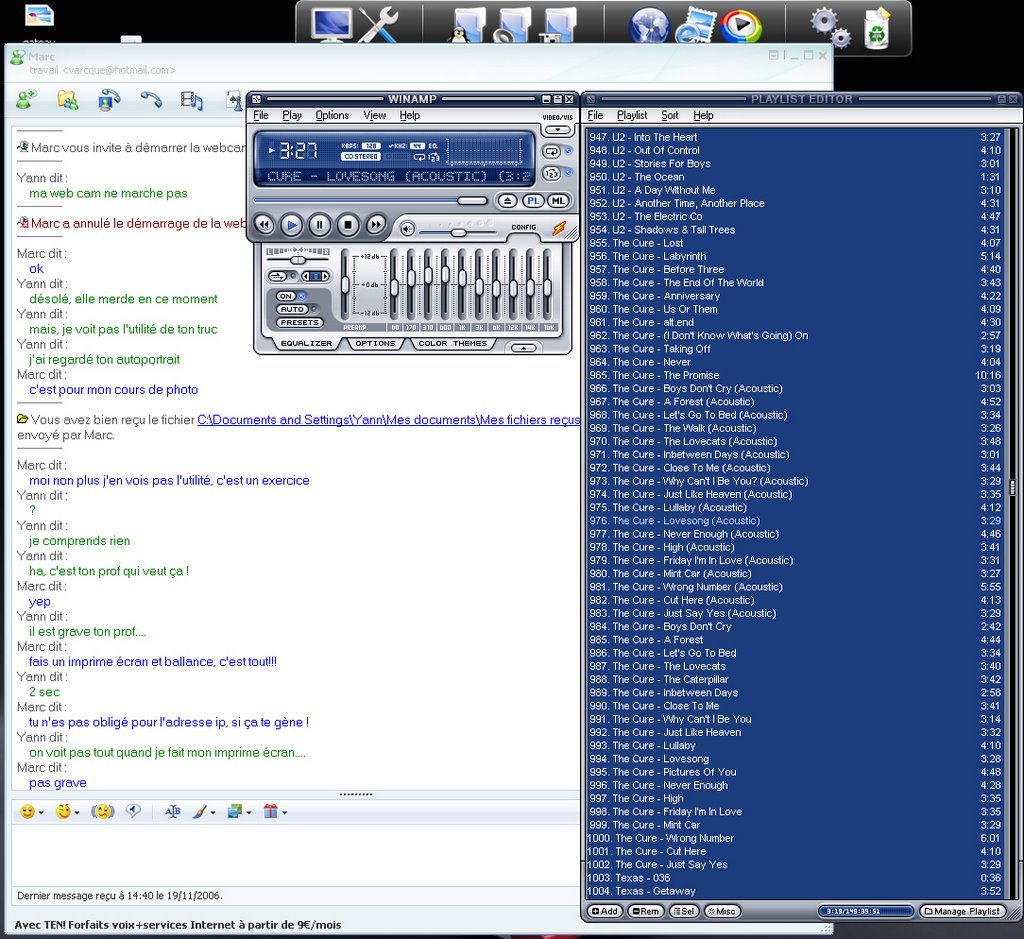Open Winamp's Play menu
The width and height of the screenshot is (1024, 939).
[292, 115]
